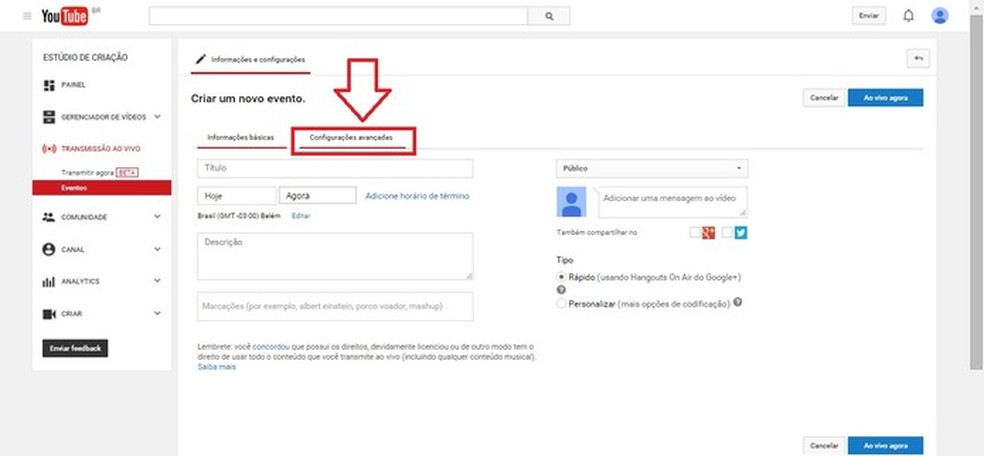Screen dimensions: 984x456
Task: Open notifications bell
Action: [908, 16]
